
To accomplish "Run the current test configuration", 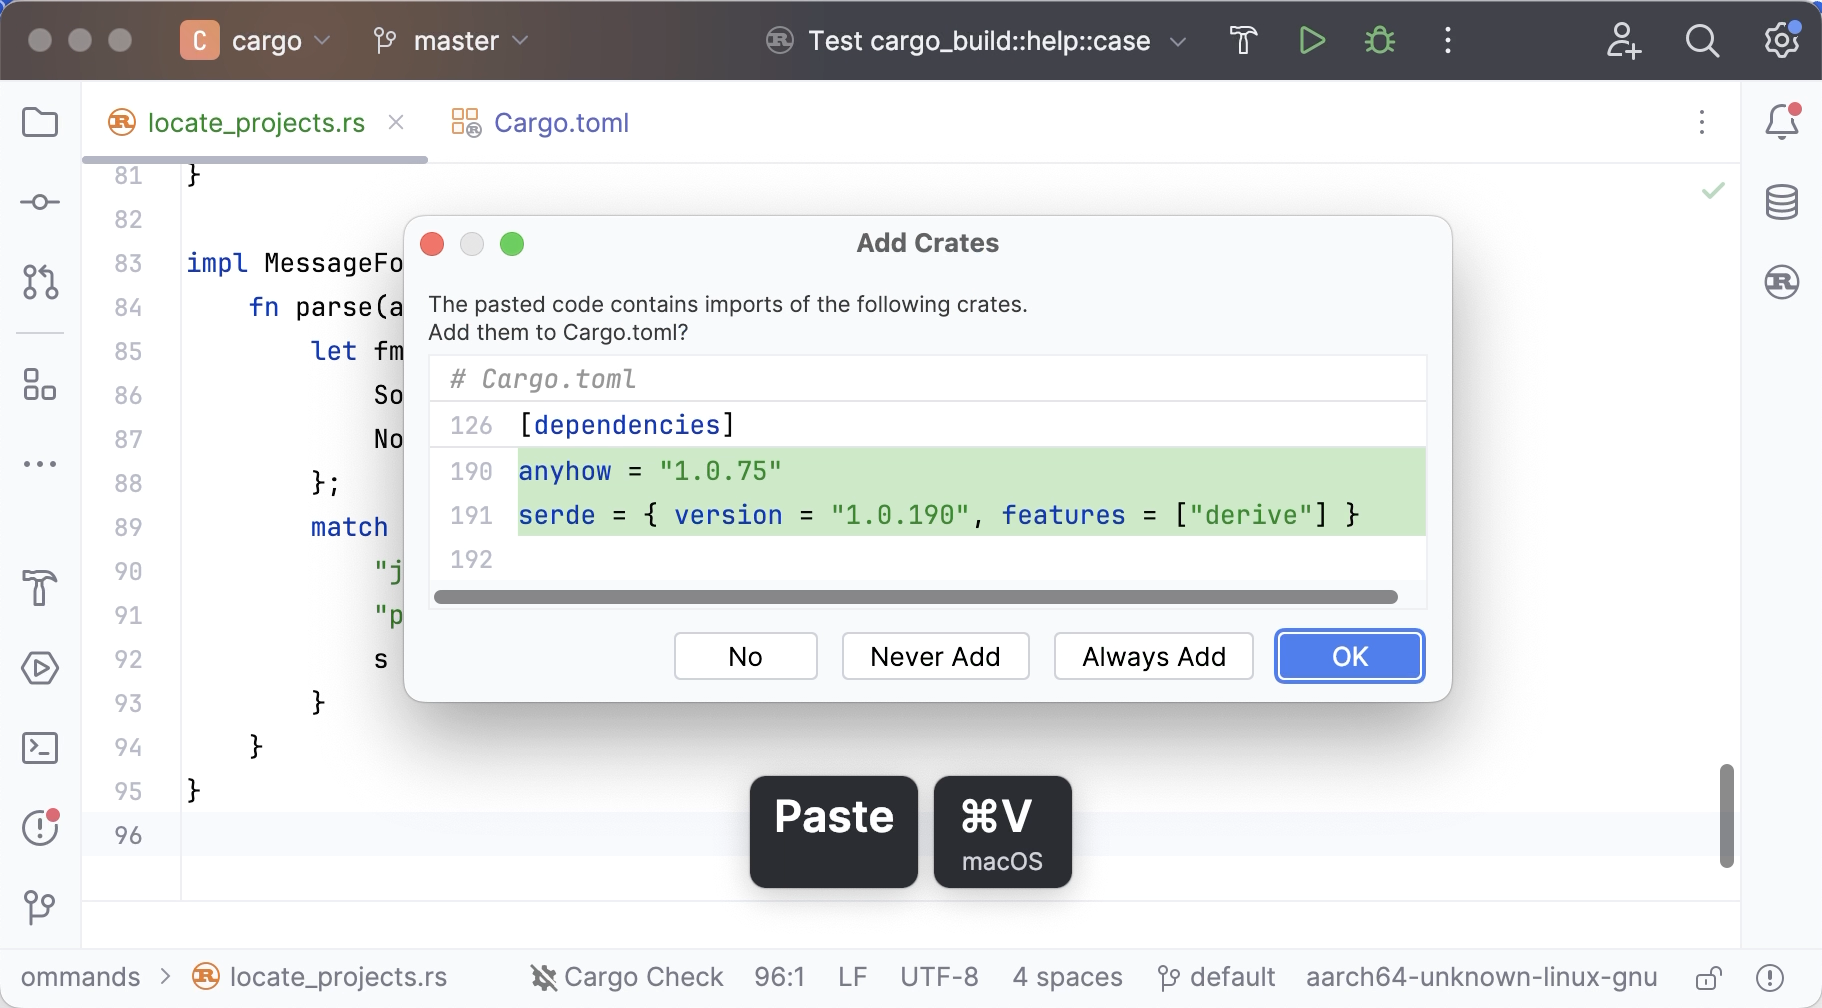I will coord(1312,41).
